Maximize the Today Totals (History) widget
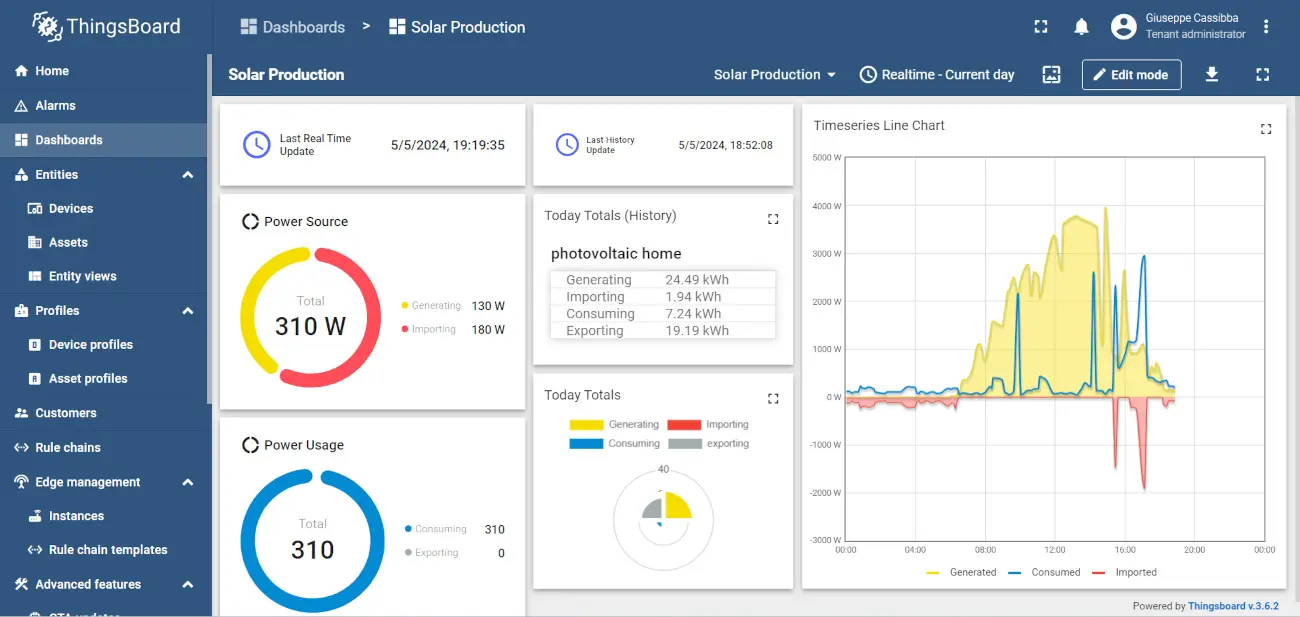The image size is (1300, 617). 773,219
